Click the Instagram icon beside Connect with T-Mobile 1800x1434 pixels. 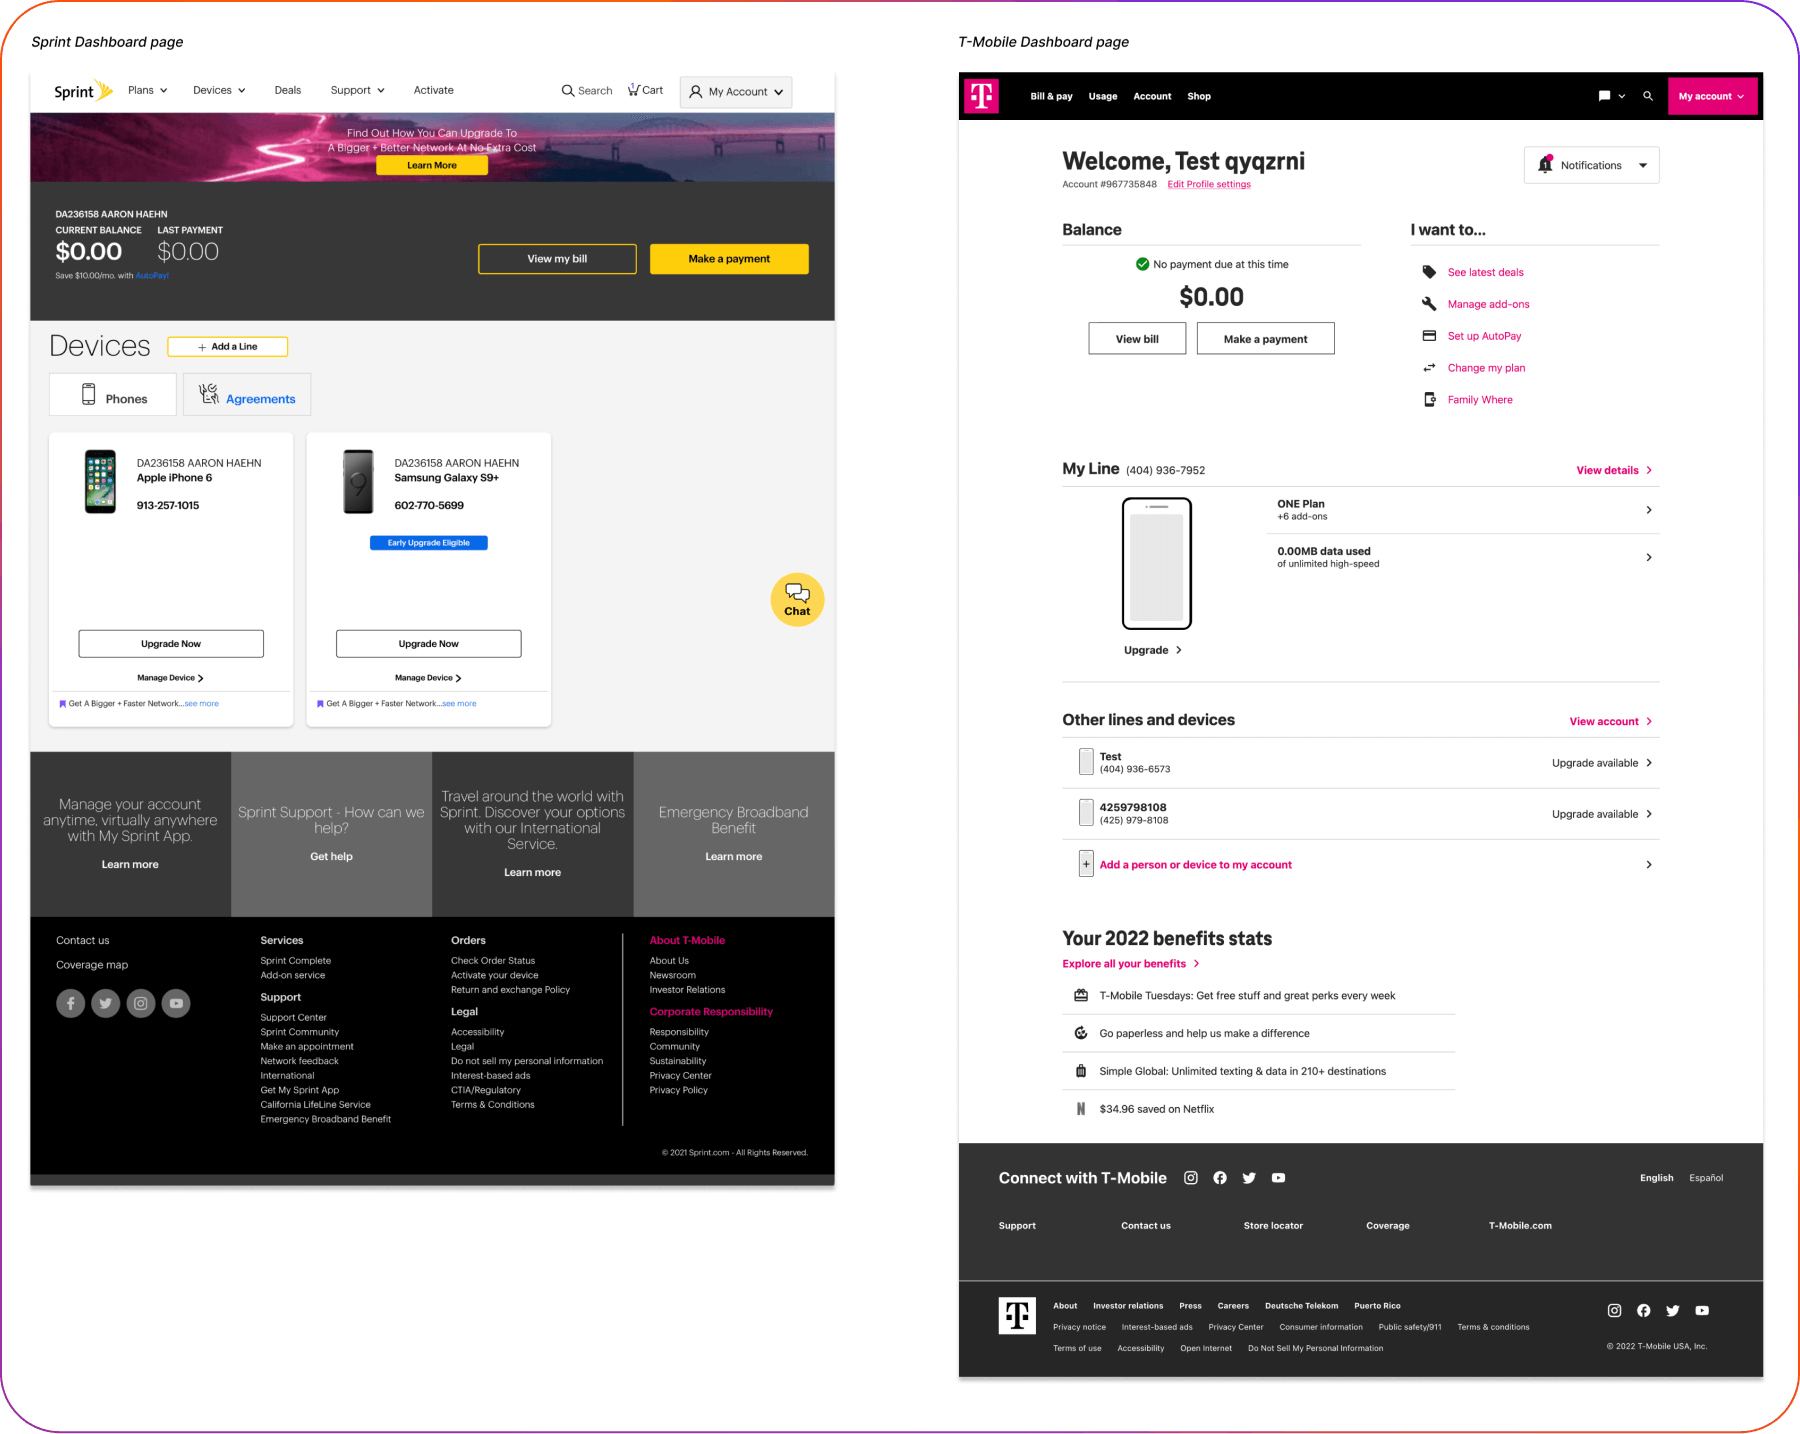1190,1178
